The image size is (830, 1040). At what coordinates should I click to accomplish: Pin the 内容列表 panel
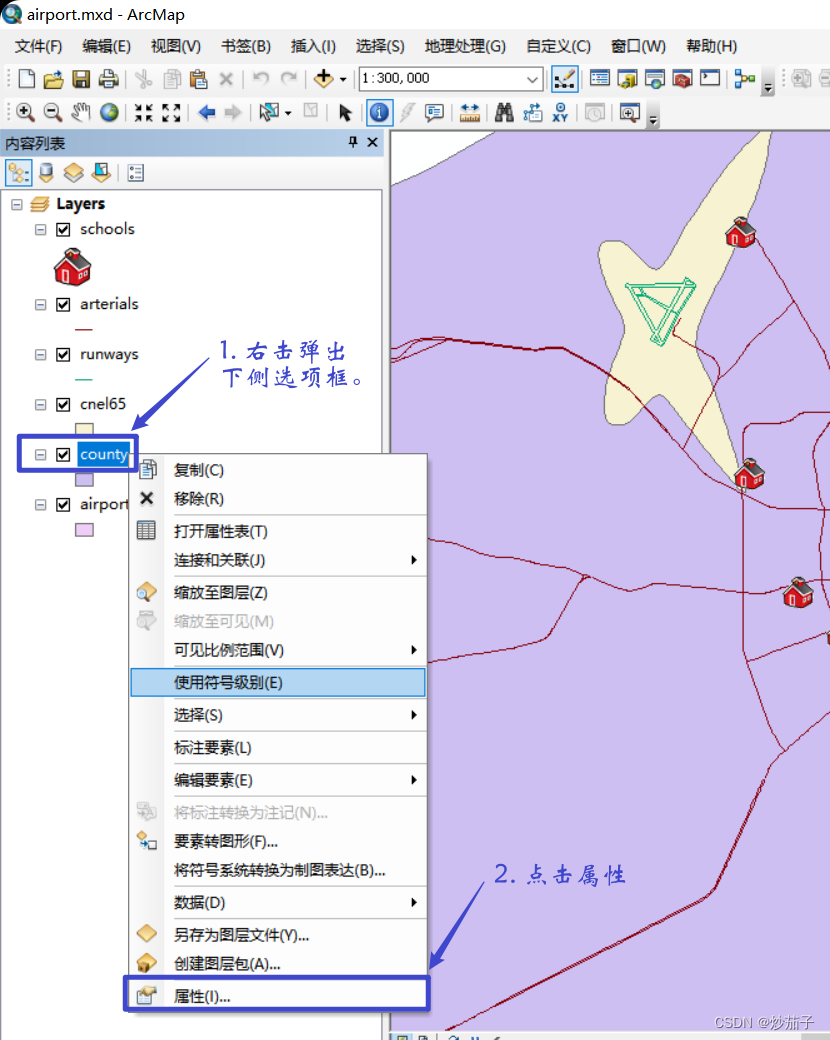(353, 142)
